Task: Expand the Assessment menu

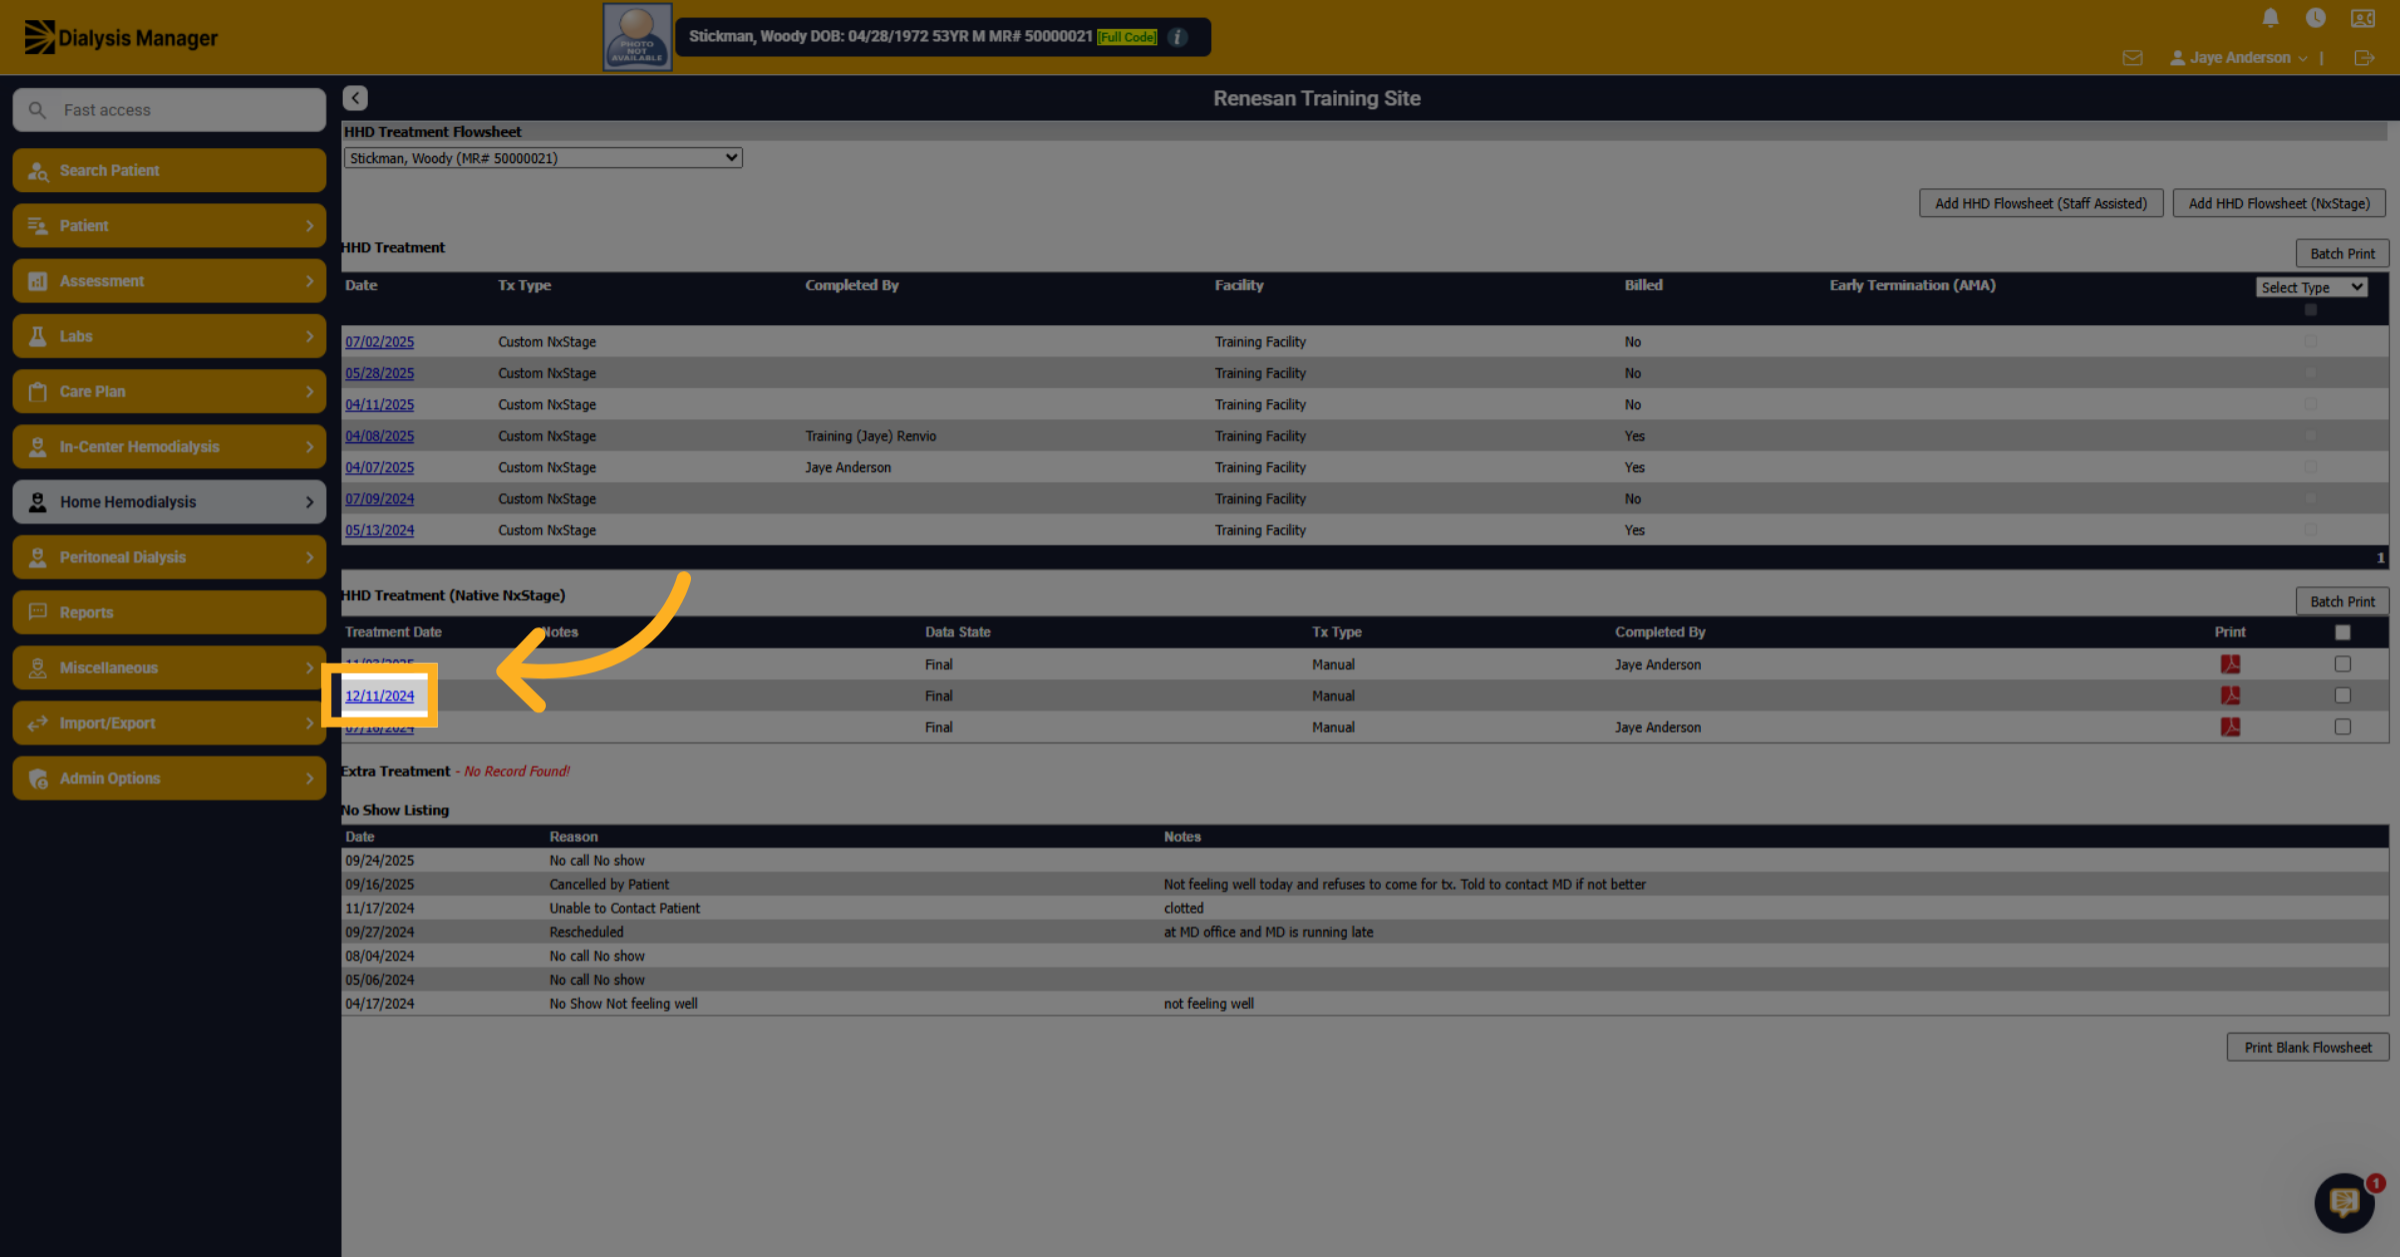Action: [169, 281]
